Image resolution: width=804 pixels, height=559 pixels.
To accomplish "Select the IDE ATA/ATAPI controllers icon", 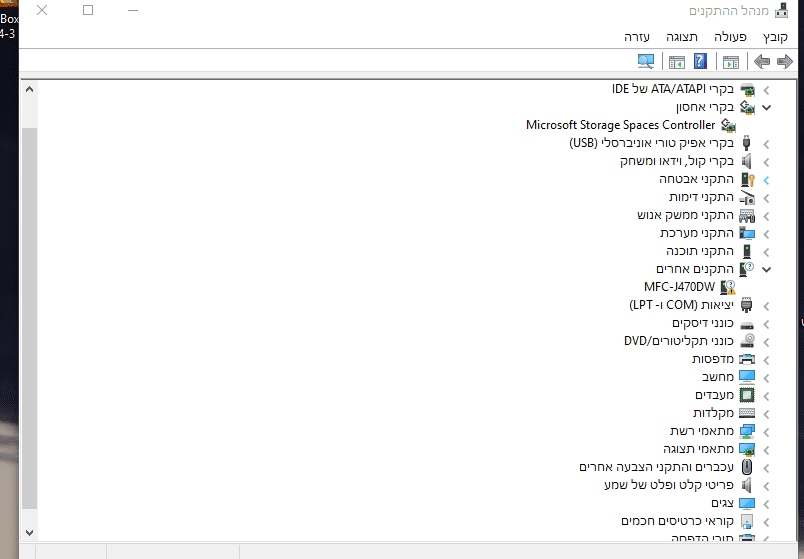I will (x=747, y=89).
